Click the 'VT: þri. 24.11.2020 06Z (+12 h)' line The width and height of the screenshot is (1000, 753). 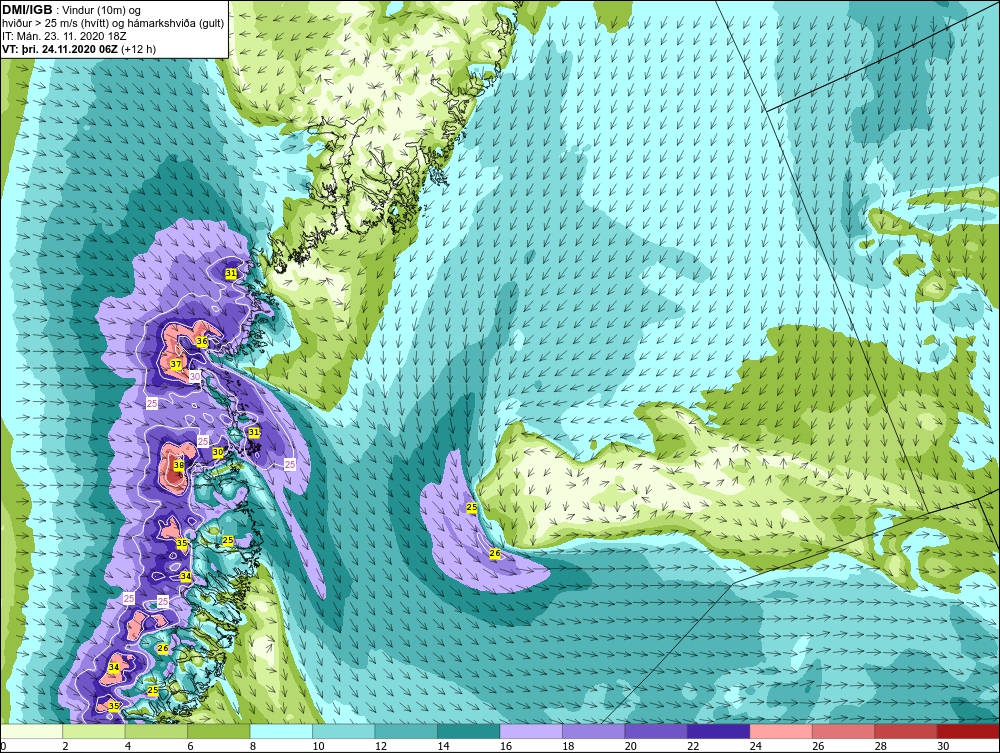tap(79, 48)
